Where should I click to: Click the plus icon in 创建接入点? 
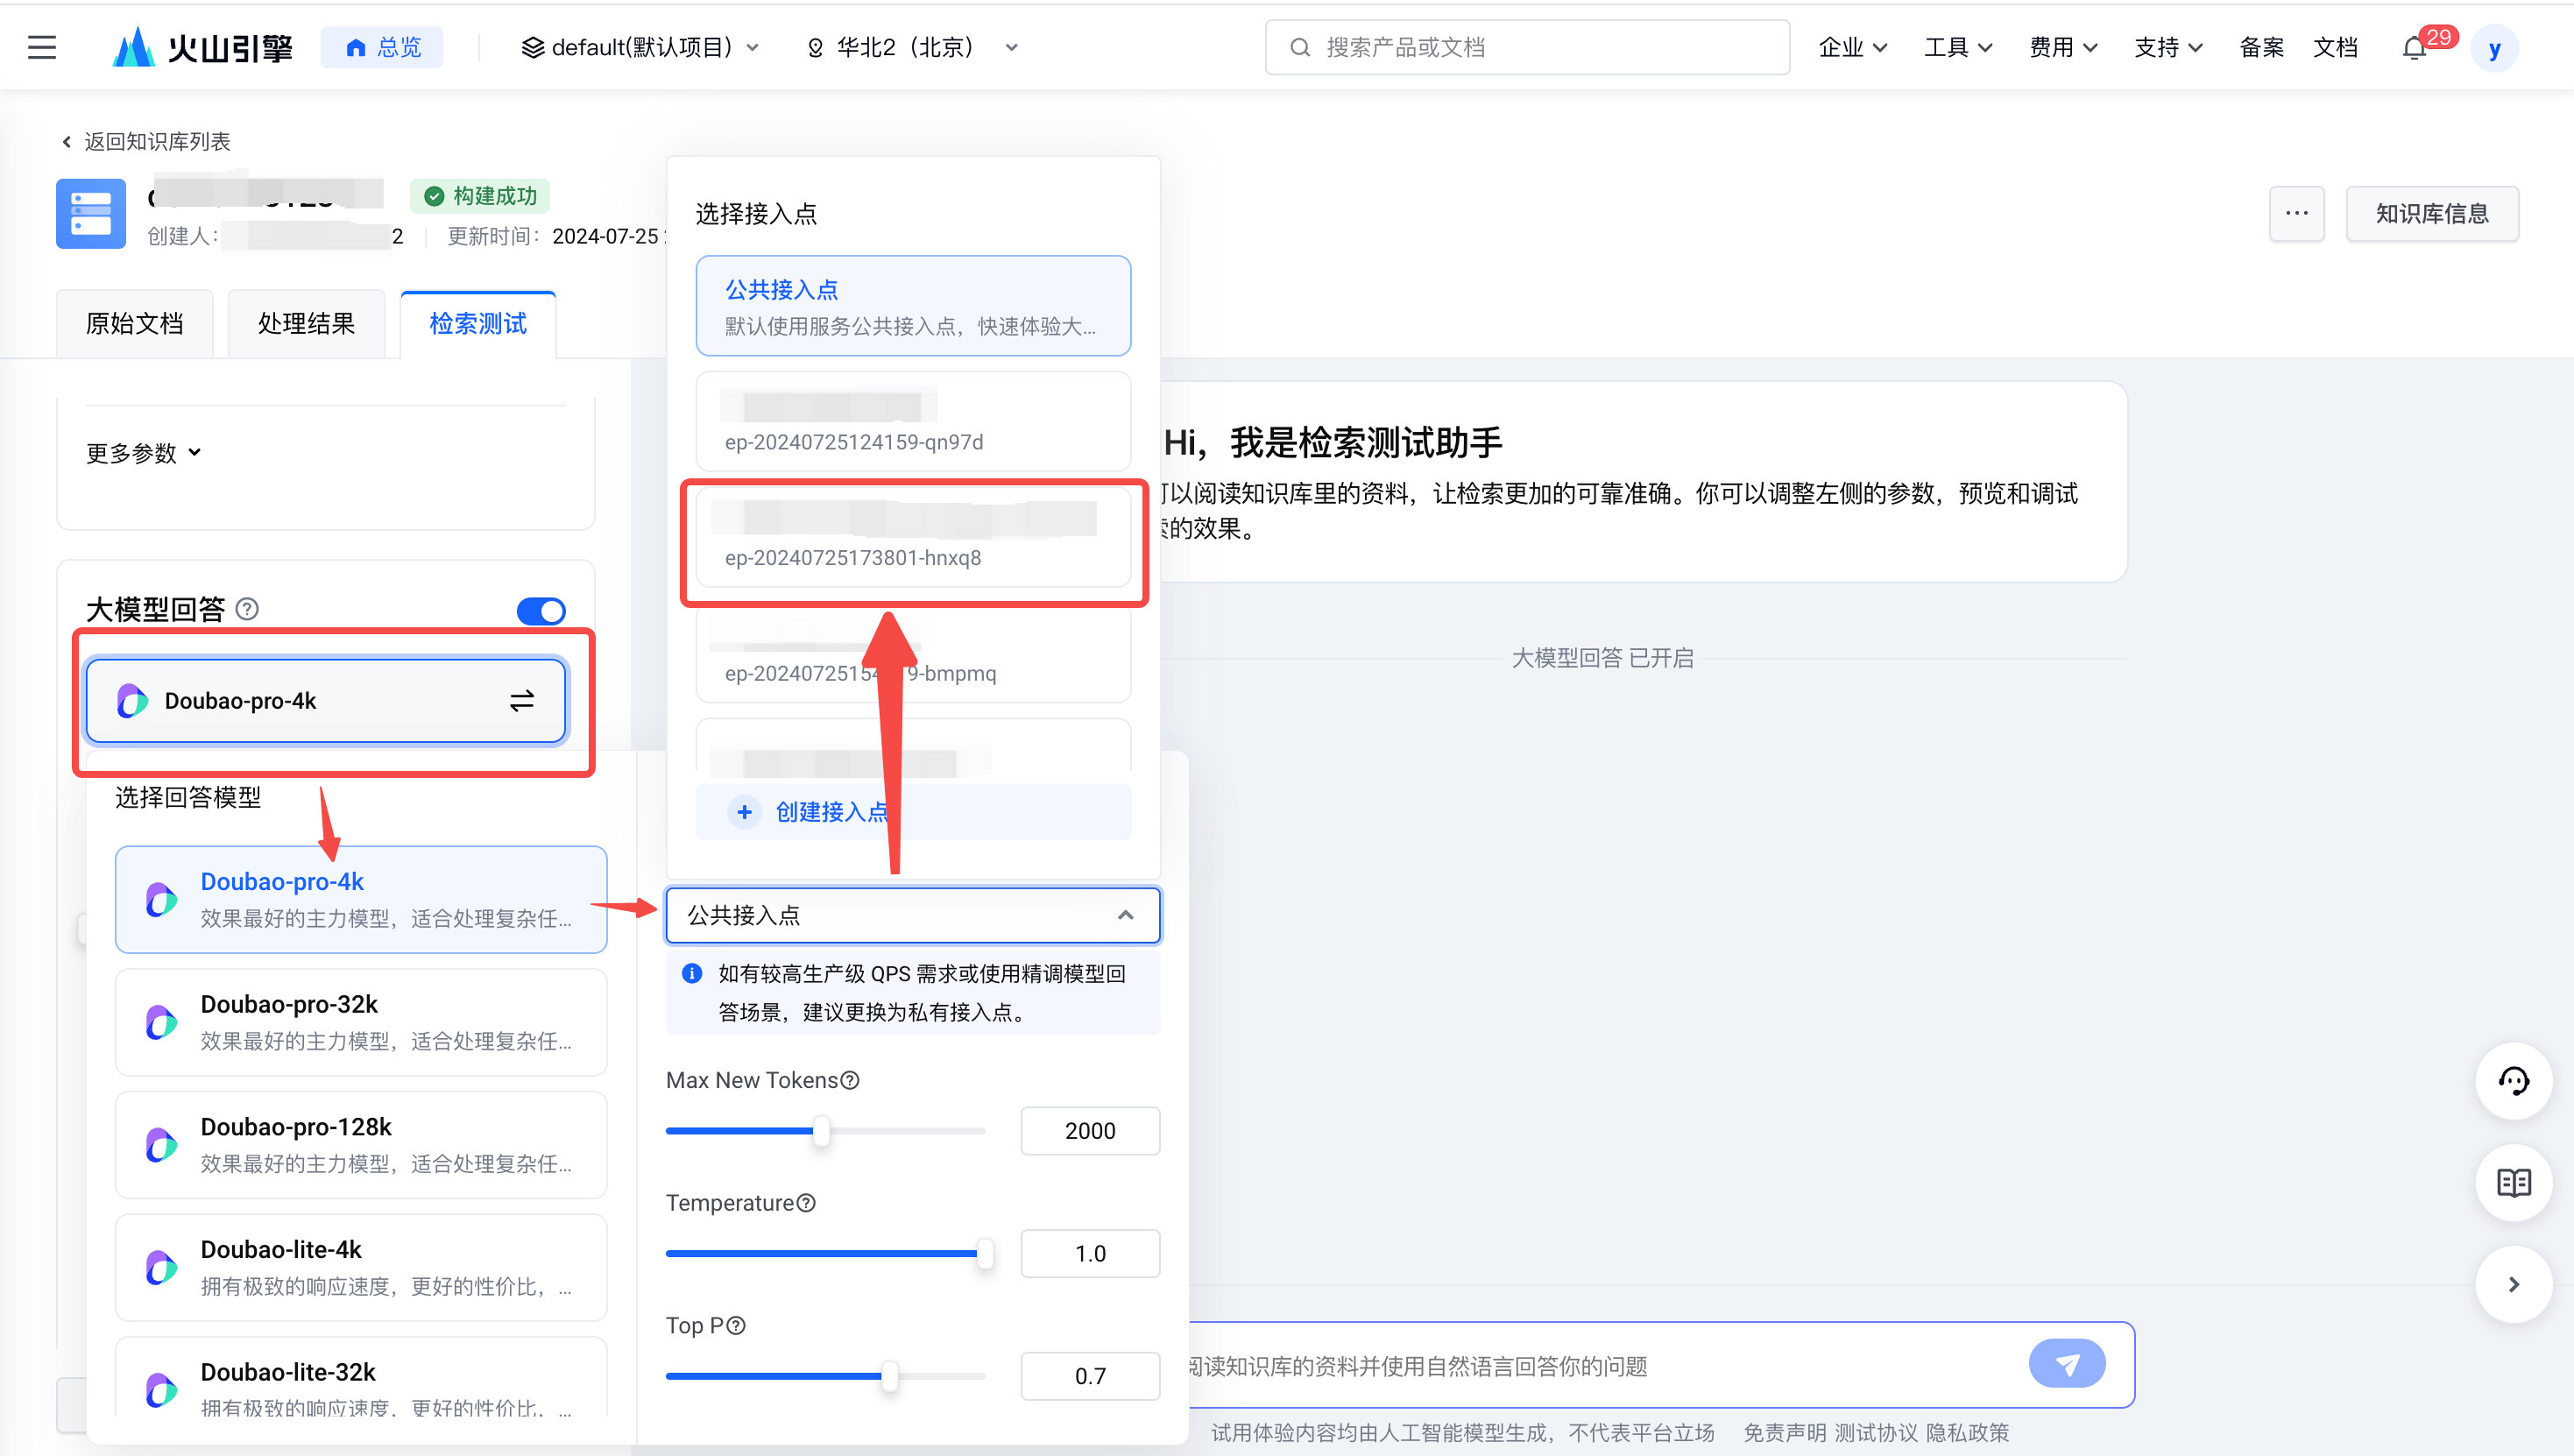(x=744, y=812)
